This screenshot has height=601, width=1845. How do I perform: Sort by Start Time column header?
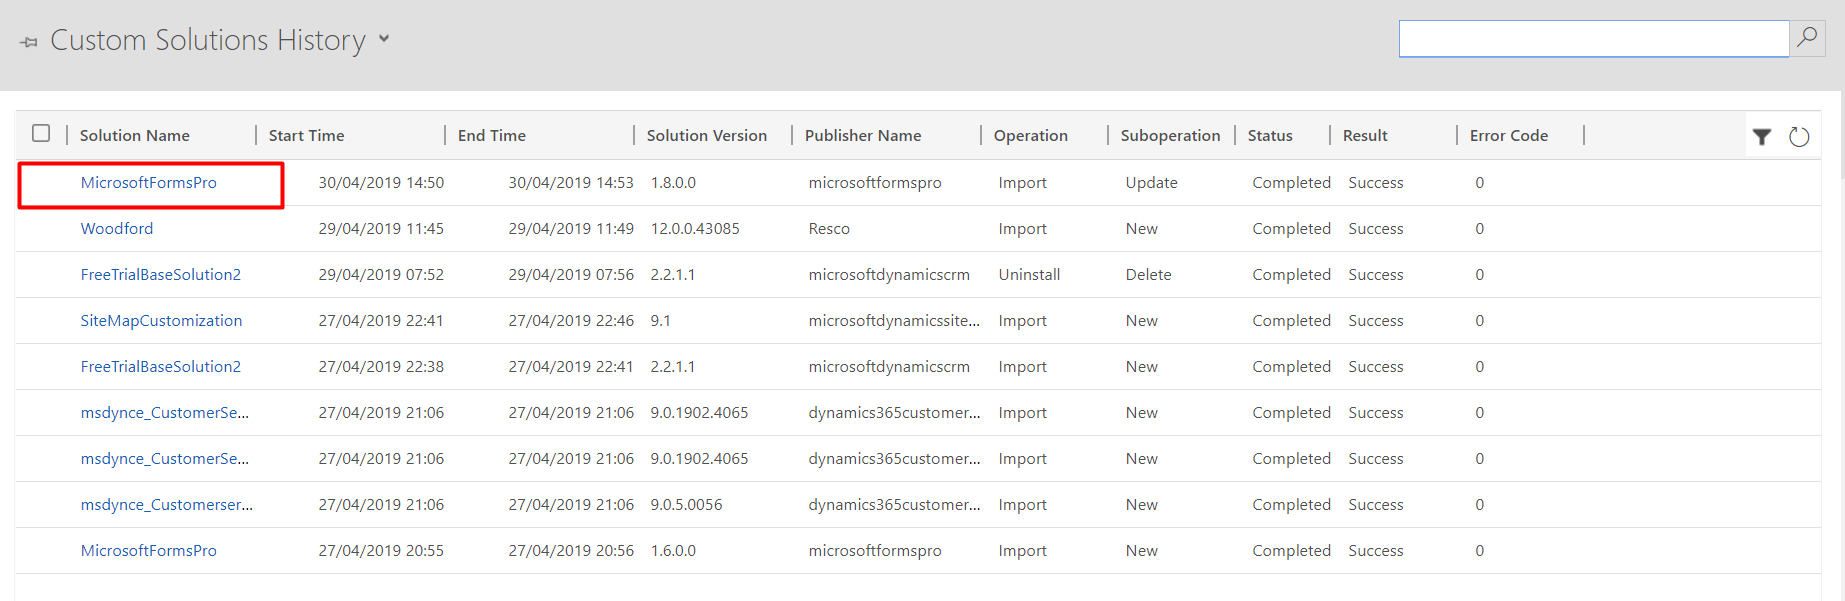pos(306,136)
